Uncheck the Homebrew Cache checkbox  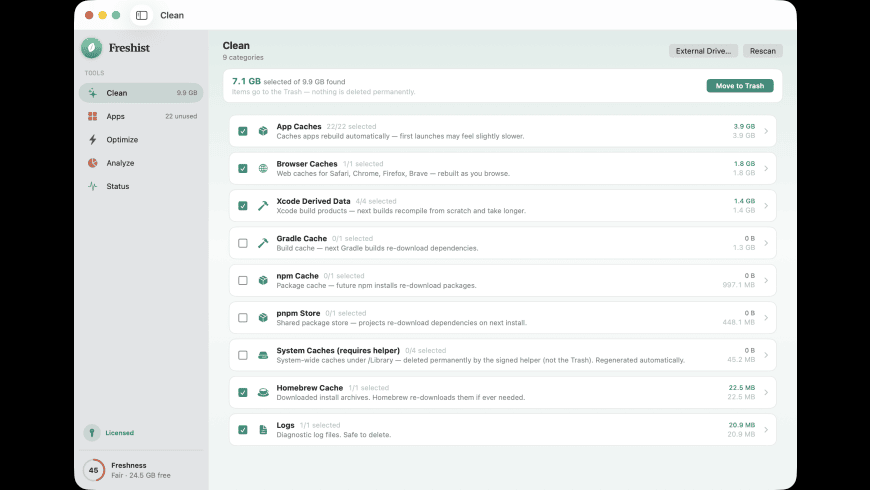tap(242, 392)
